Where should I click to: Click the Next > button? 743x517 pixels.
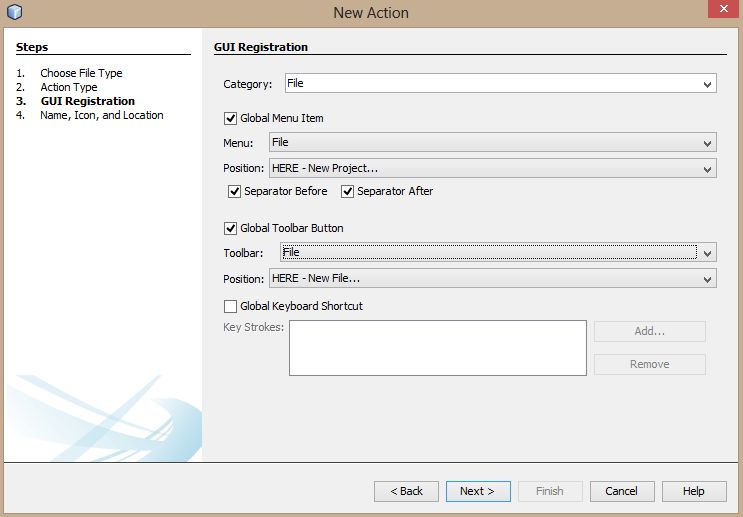click(x=477, y=491)
